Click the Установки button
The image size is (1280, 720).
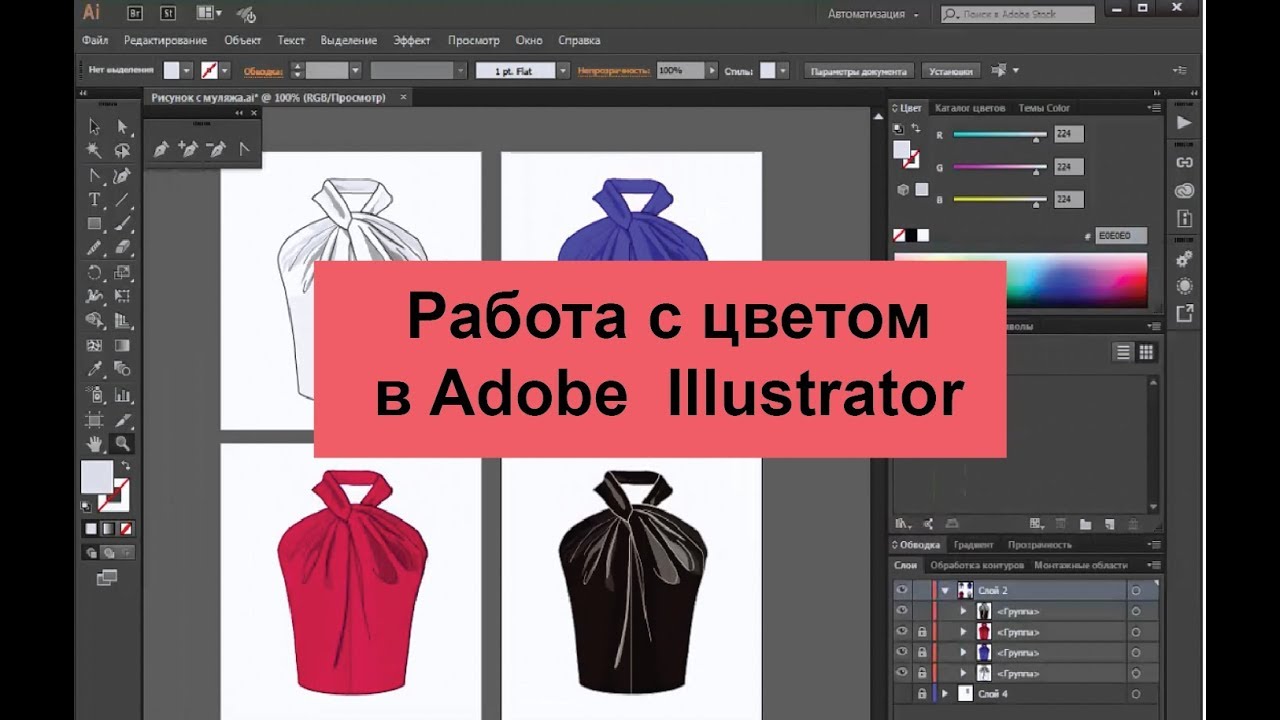coord(950,71)
